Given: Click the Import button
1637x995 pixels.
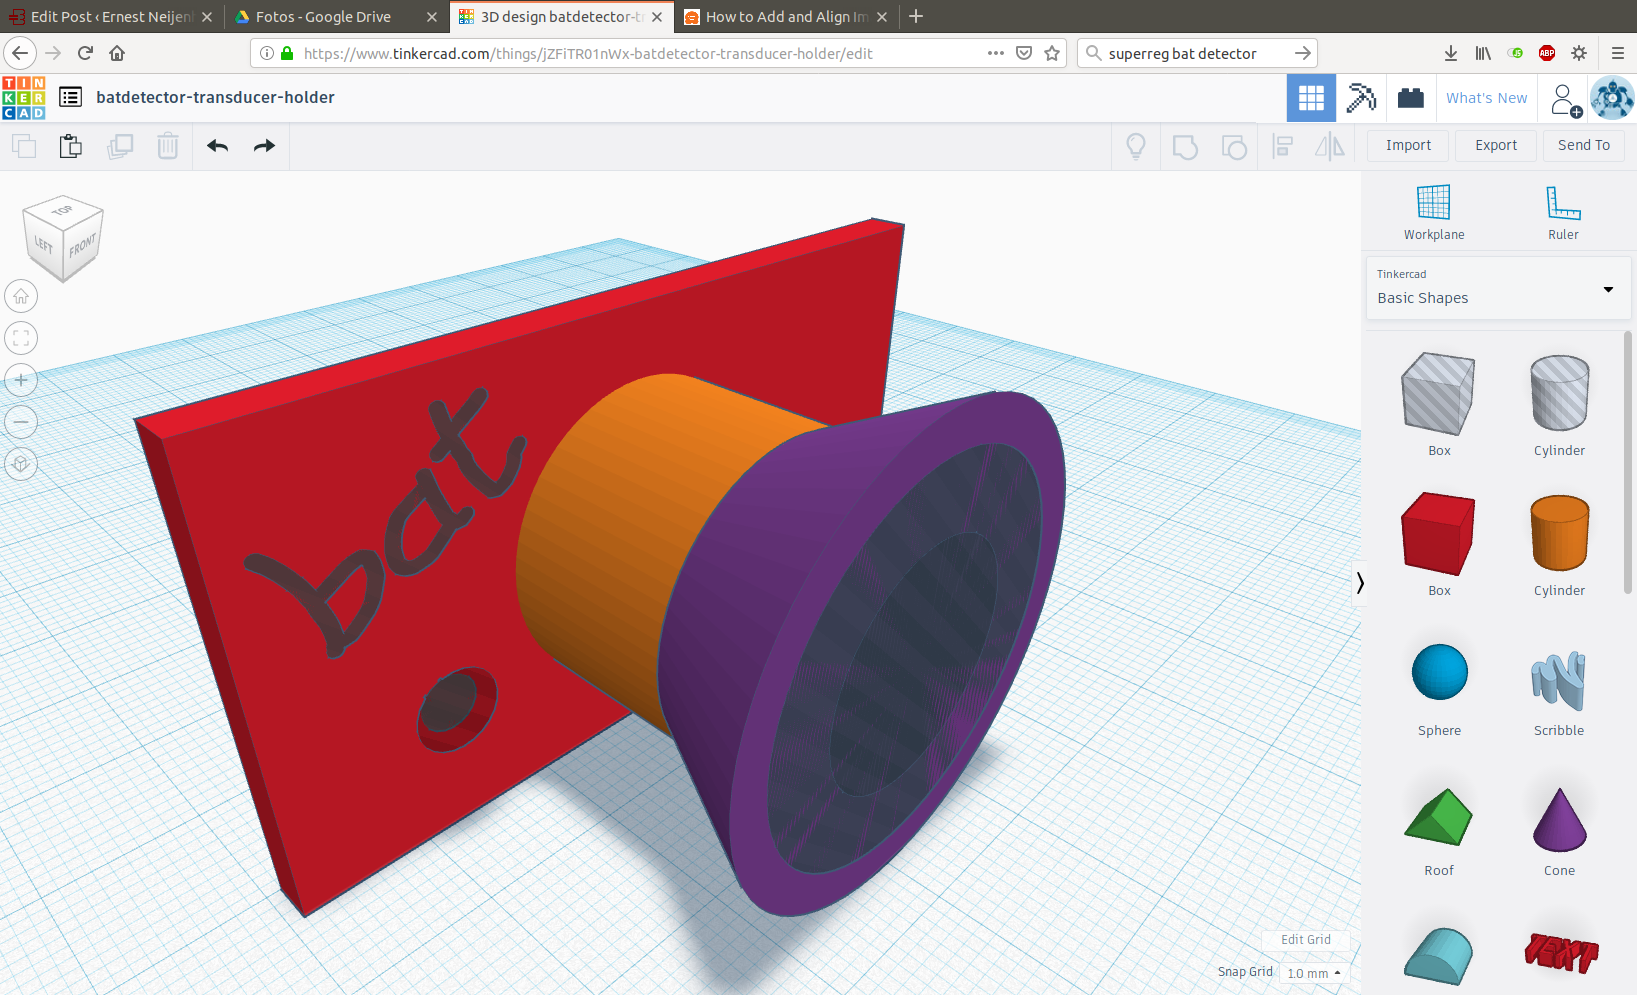Looking at the screenshot, I should [1407, 146].
